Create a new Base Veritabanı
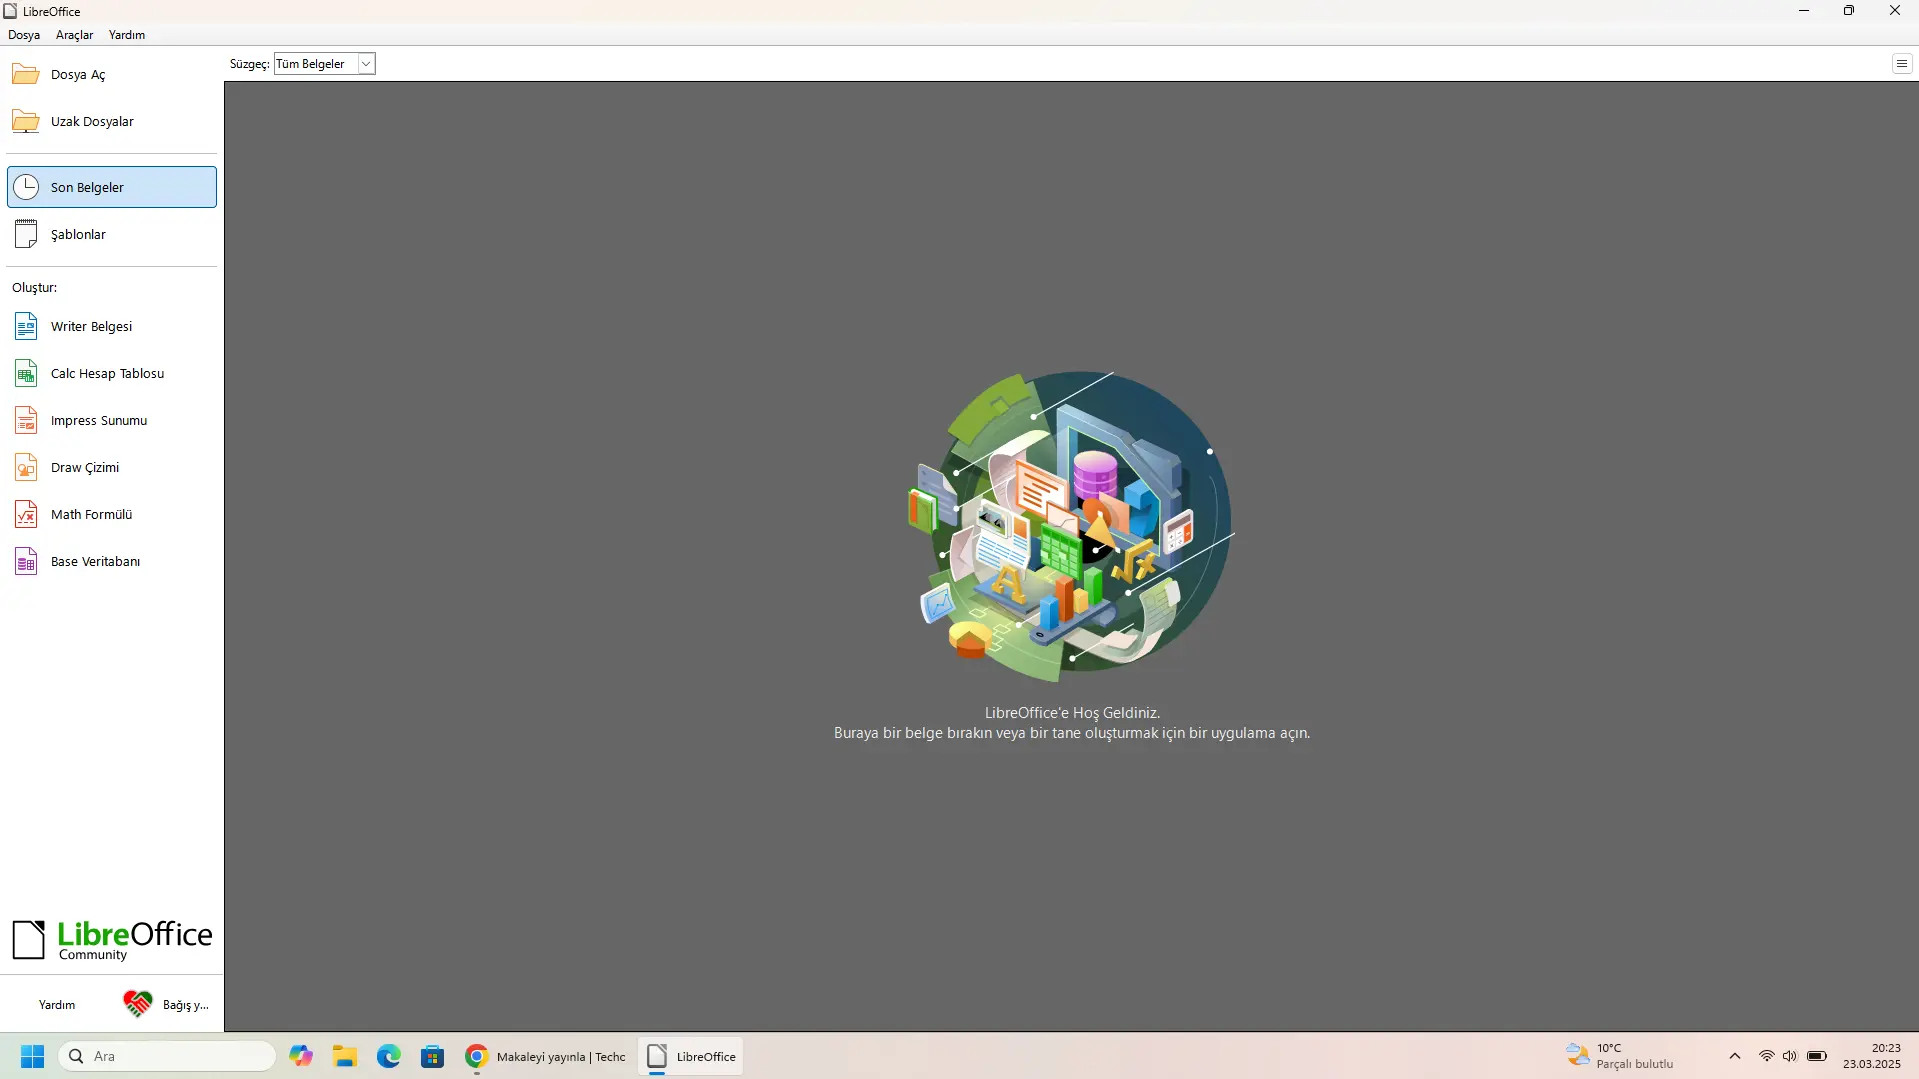The width and height of the screenshot is (1919, 1079). (112, 562)
